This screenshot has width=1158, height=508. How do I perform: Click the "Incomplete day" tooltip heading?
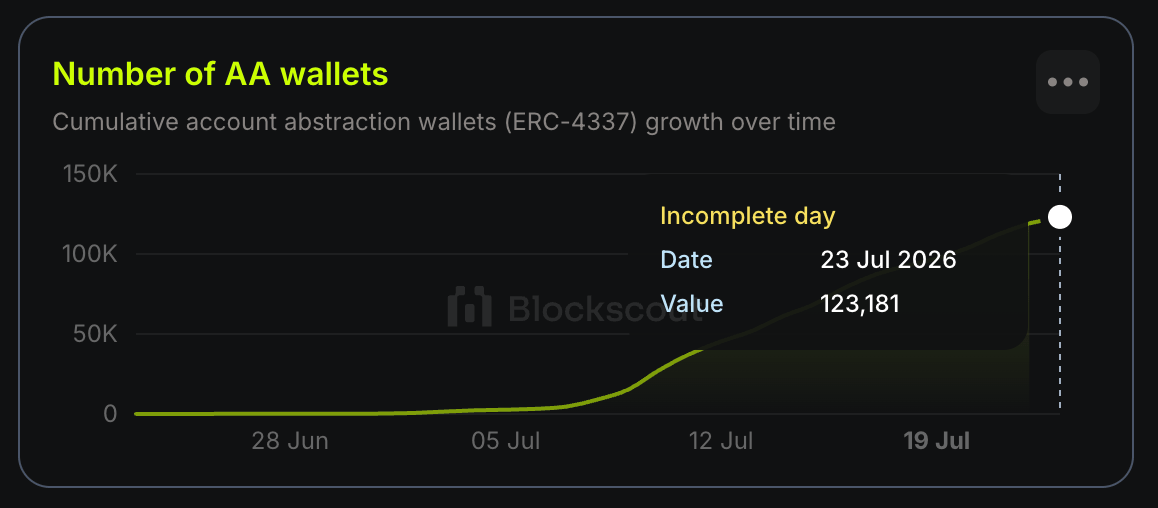coord(747,216)
